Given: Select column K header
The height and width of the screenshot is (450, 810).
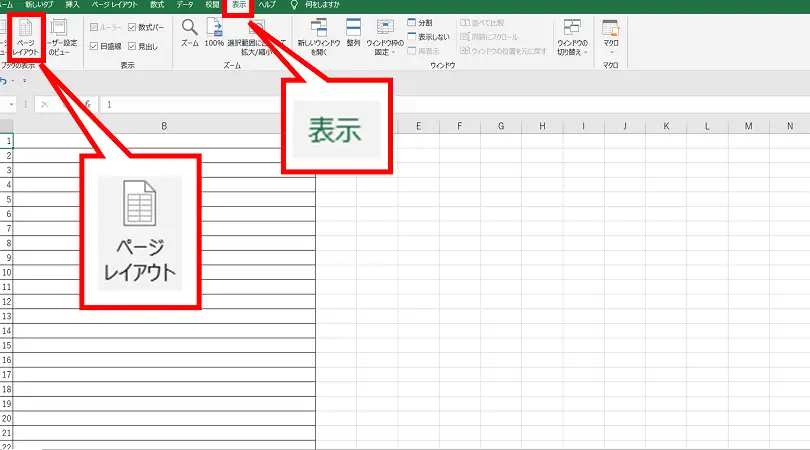Looking at the screenshot, I should (664, 126).
